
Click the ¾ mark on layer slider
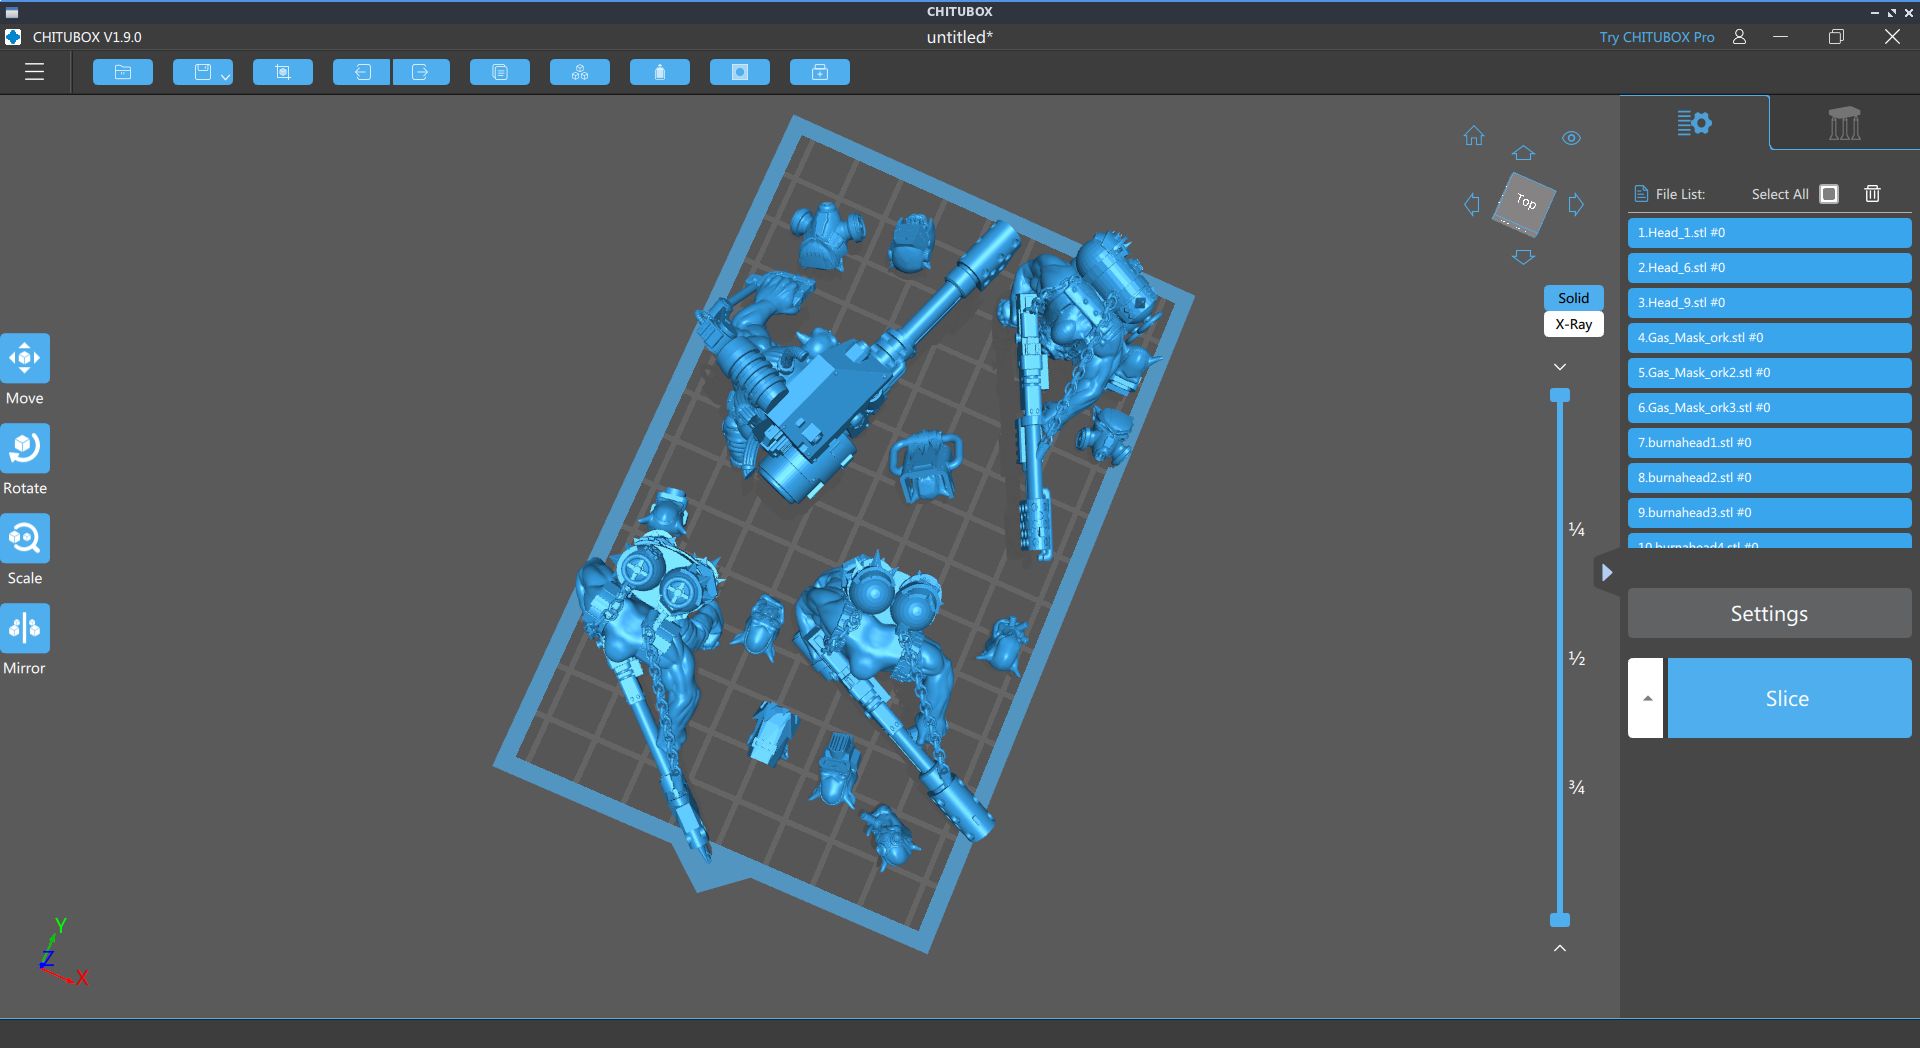1577,787
